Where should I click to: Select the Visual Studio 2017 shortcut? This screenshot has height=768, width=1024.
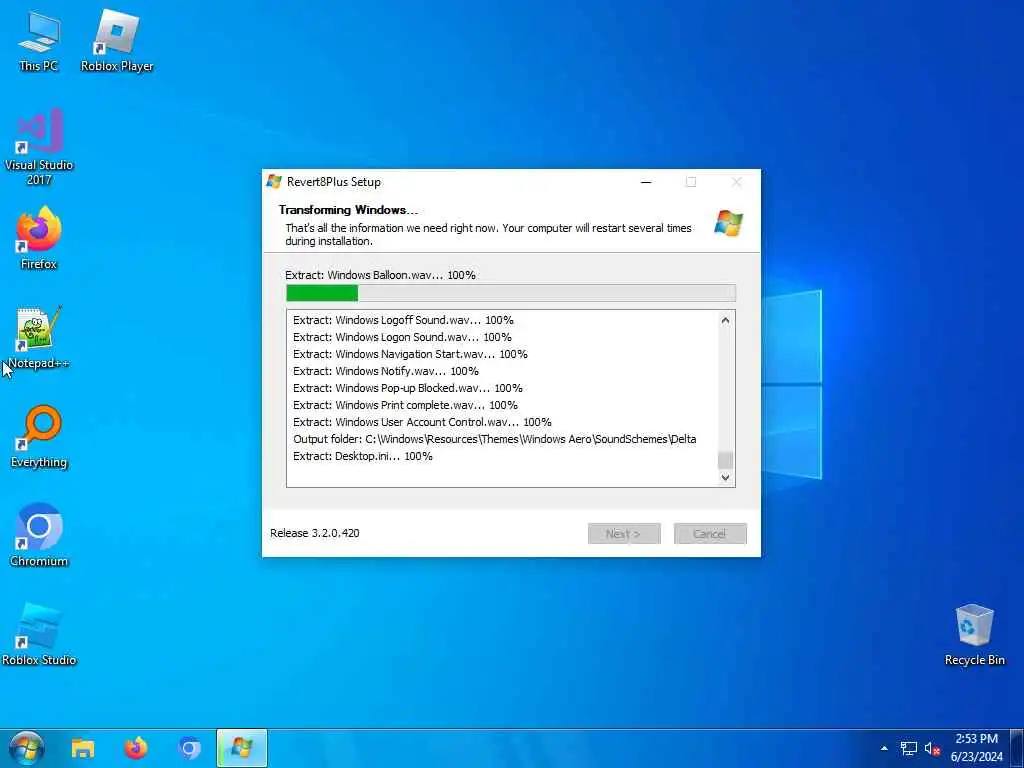[x=39, y=146]
